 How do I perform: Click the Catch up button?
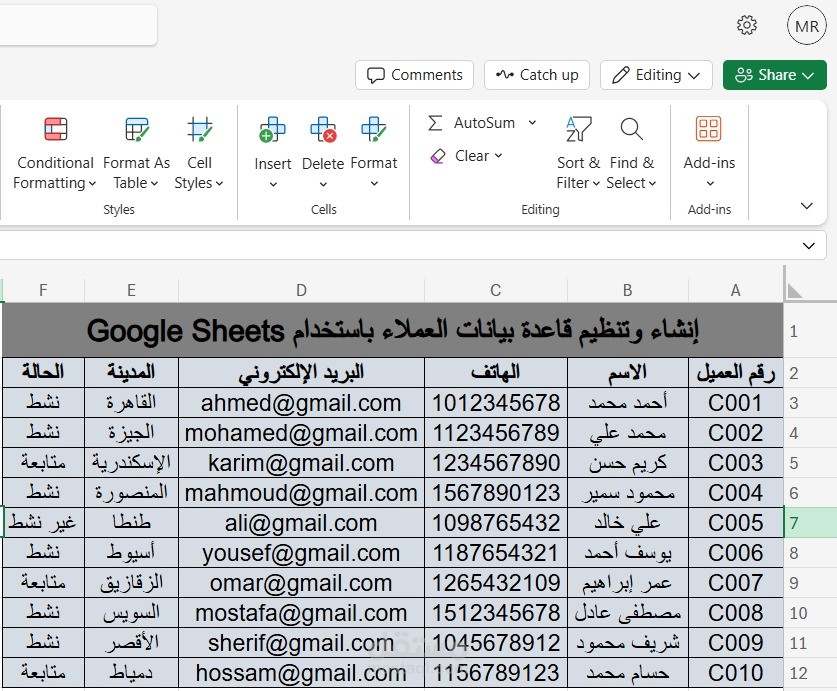[x=536, y=75]
